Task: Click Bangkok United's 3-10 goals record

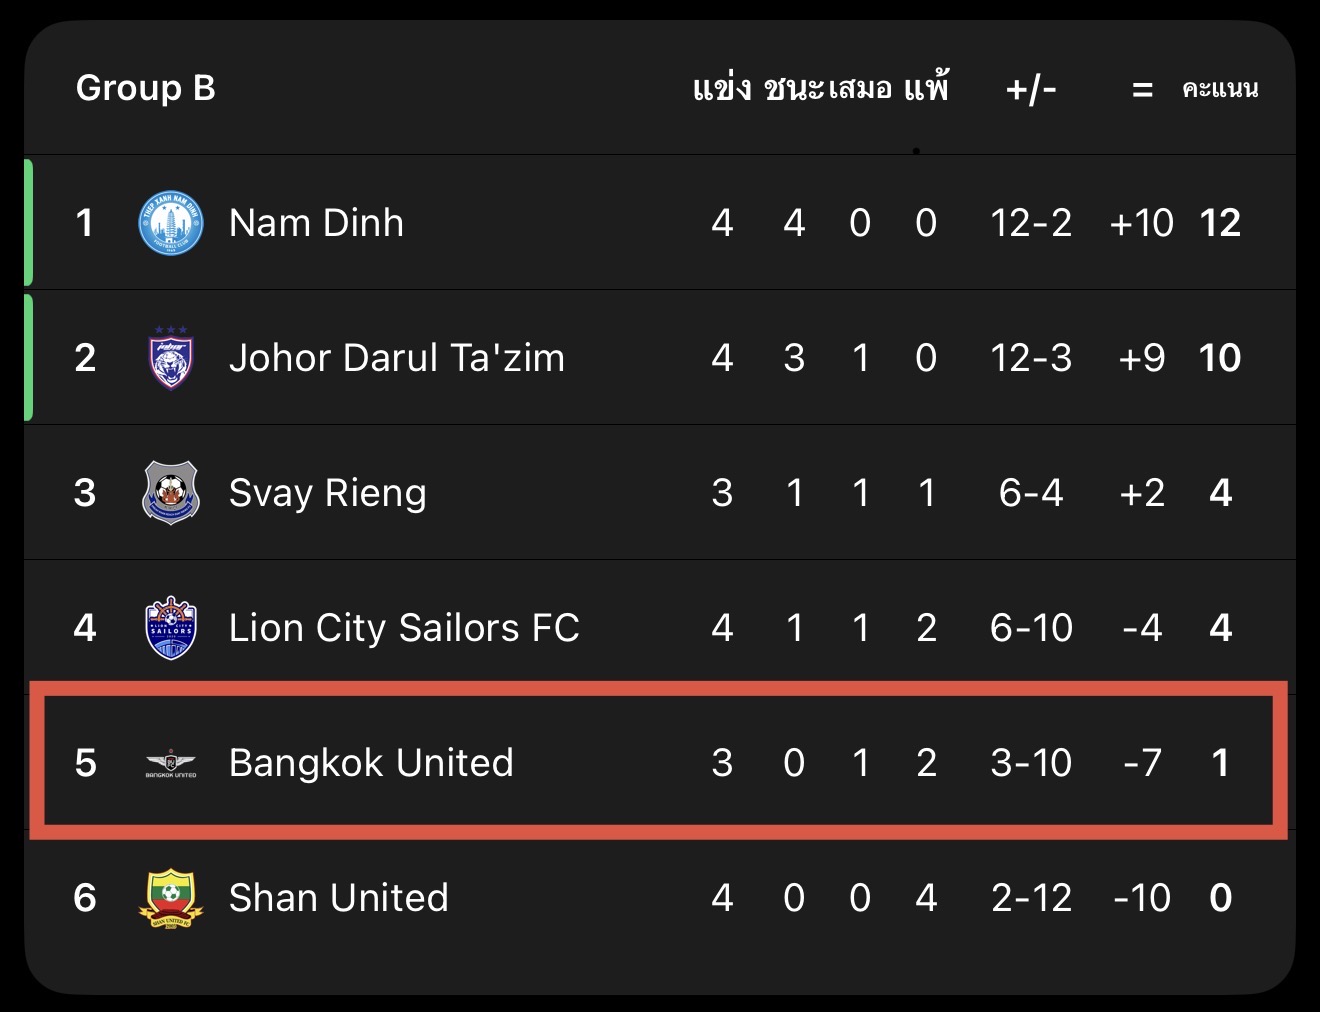Action: [1031, 763]
